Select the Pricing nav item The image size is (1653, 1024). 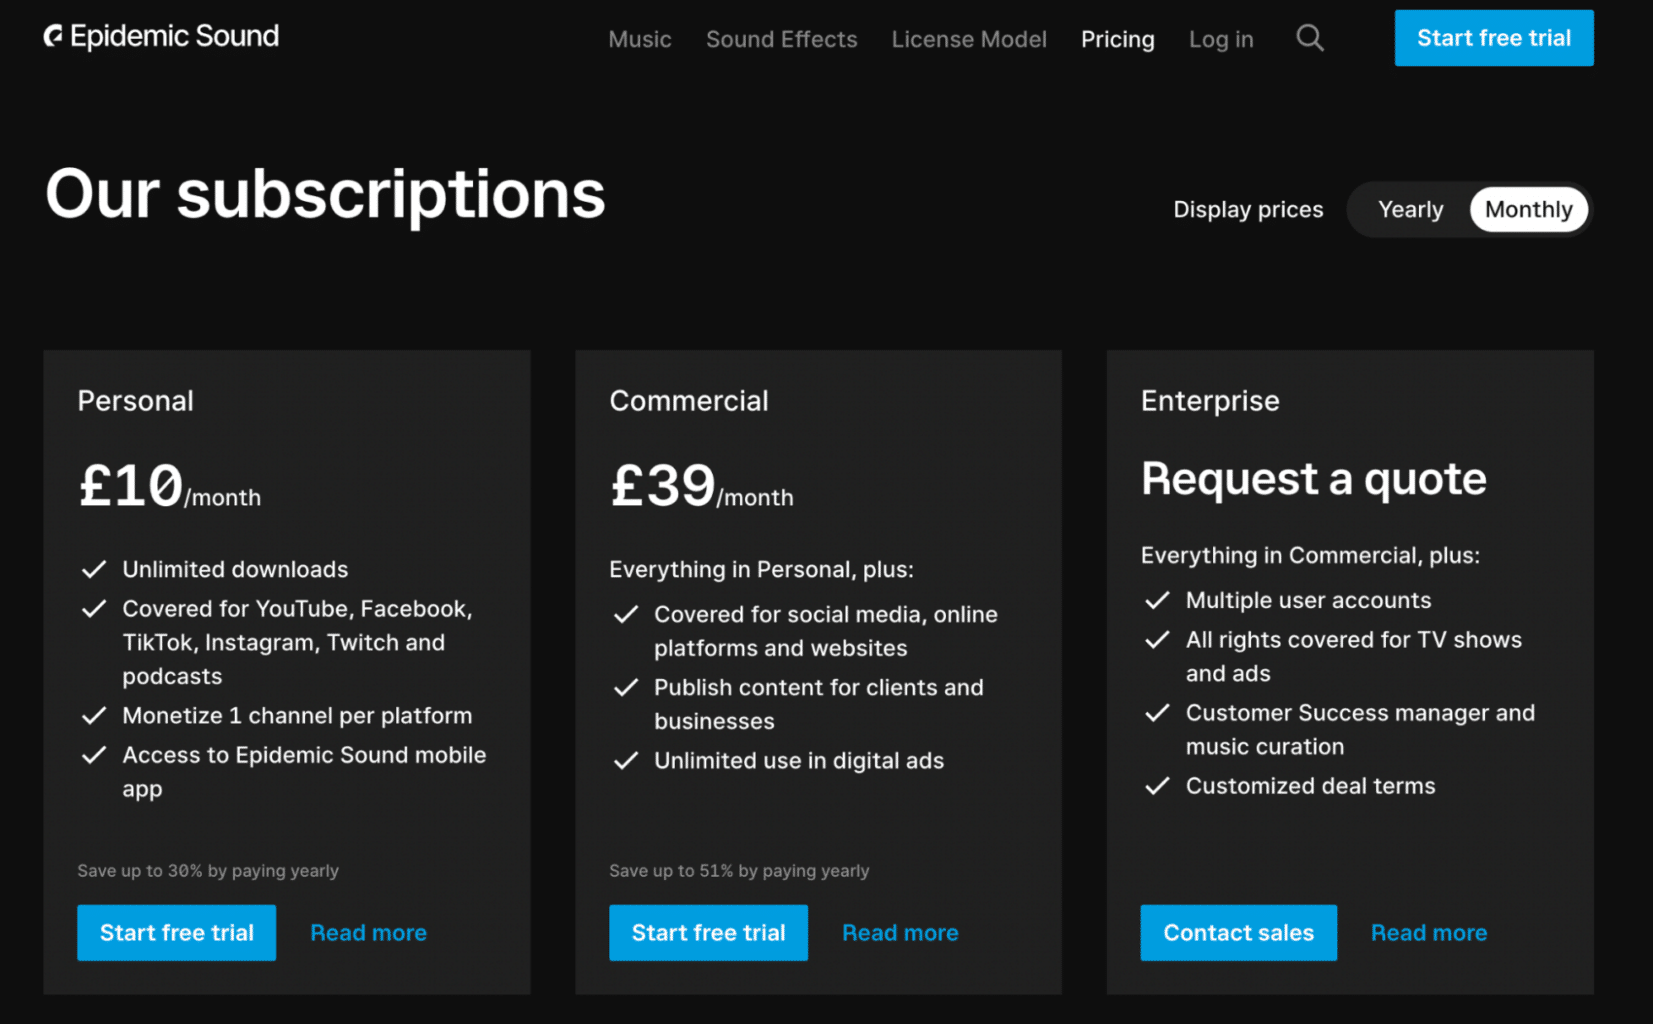point(1117,39)
